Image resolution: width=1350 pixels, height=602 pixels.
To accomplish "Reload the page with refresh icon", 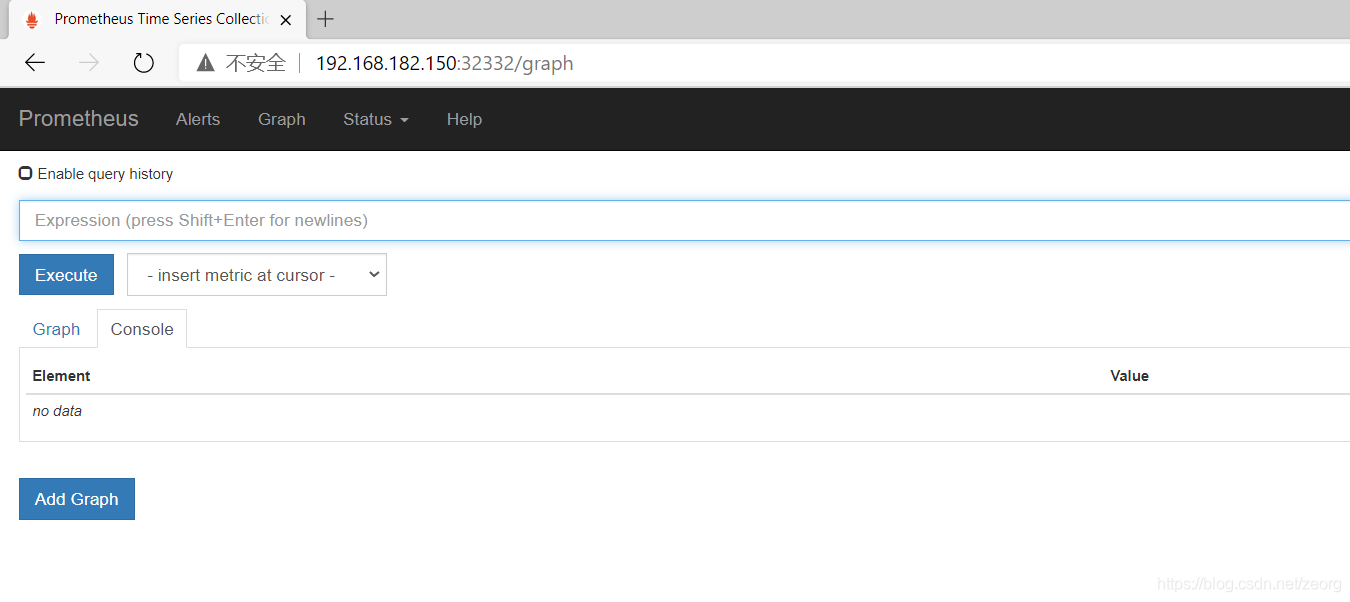I will (x=144, y=63).
